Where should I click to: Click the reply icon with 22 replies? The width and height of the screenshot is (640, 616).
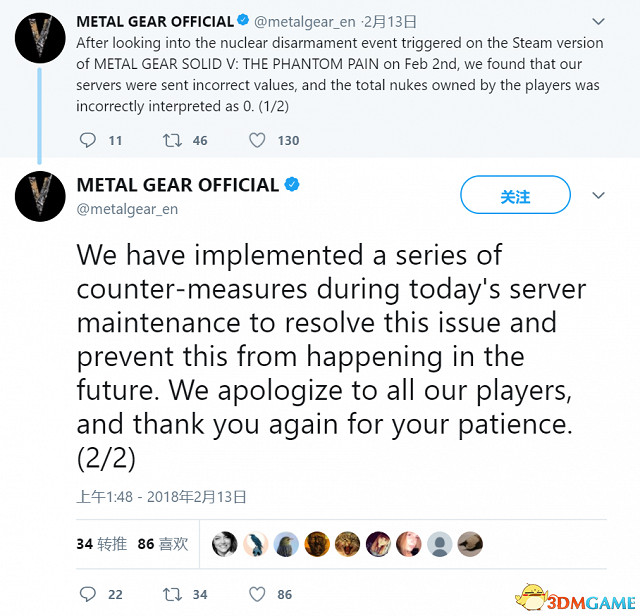point(87,594)
